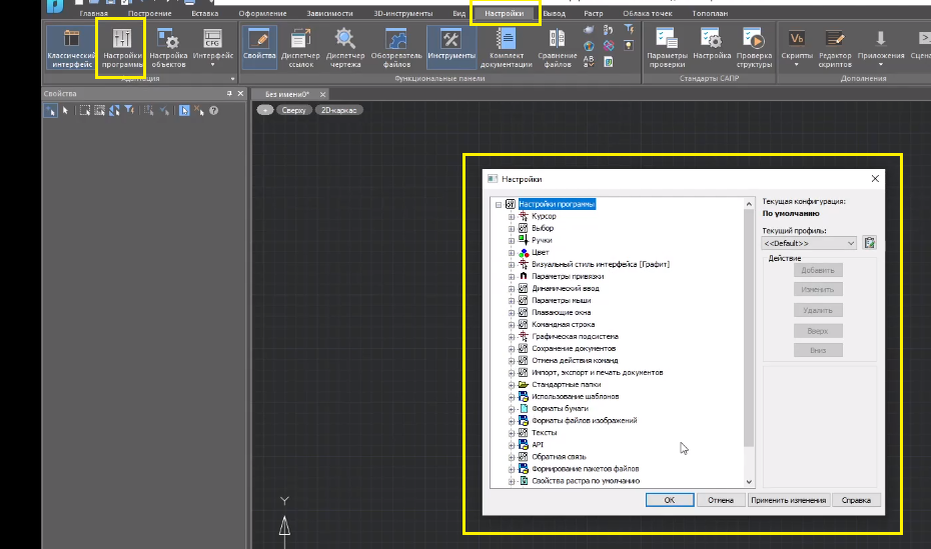Click the filter lightning icon in ribbon
The image size is (931, 549).
[x=629, y=28]
